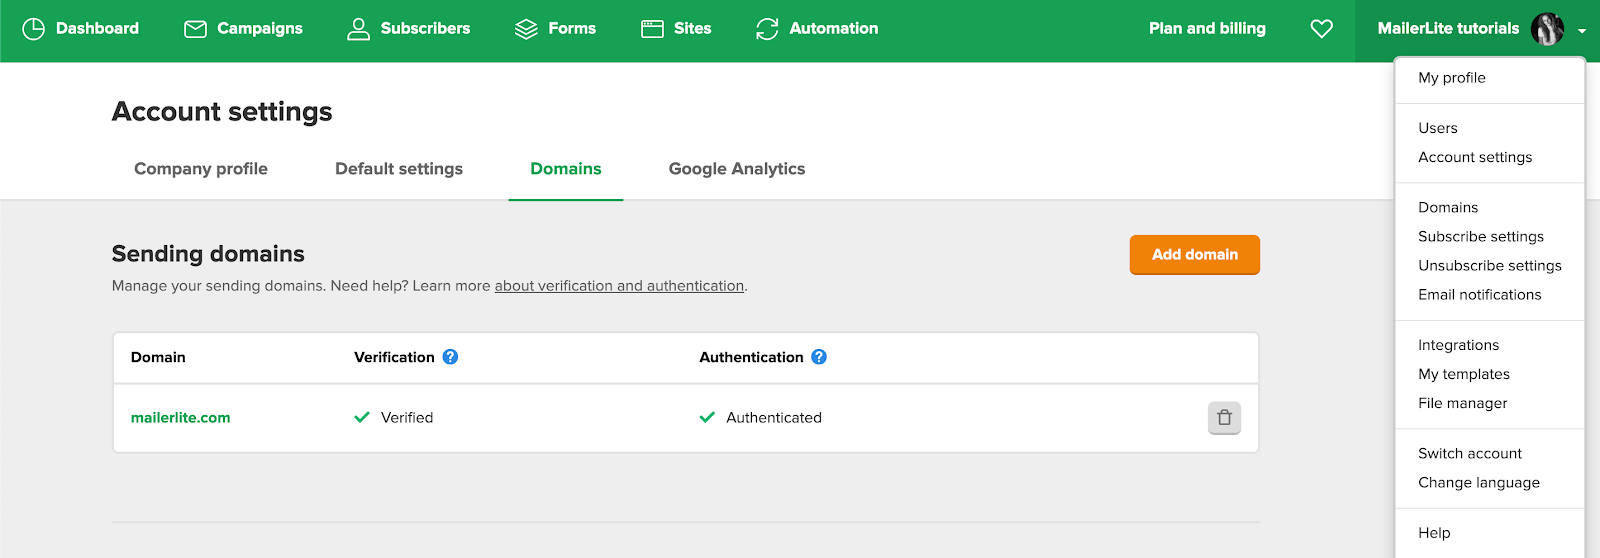Click the heart icon in the header

pyautogui.click(x=1321, y=29)
